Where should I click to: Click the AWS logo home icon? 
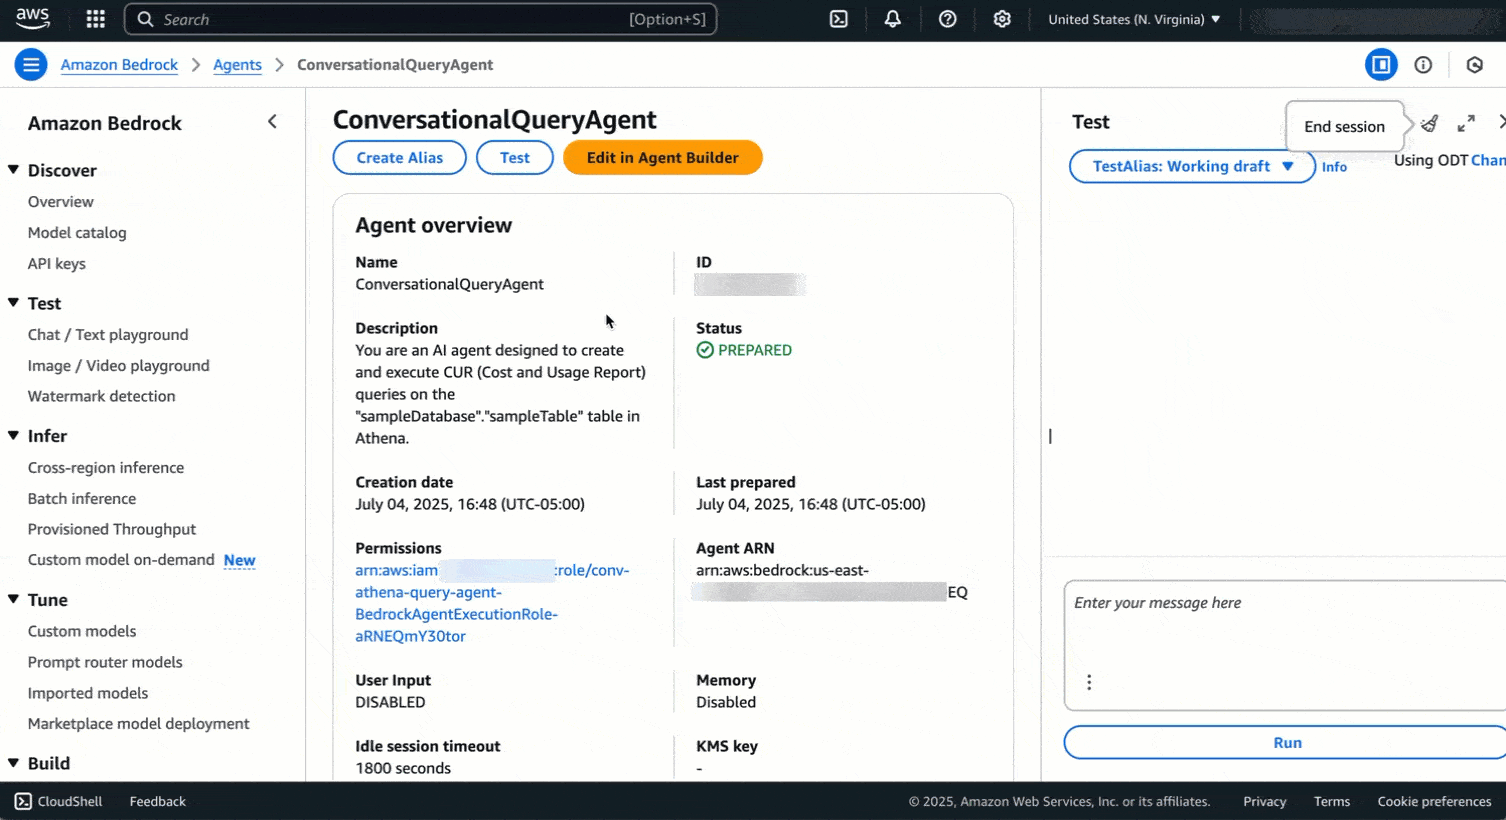pos(33,18)
